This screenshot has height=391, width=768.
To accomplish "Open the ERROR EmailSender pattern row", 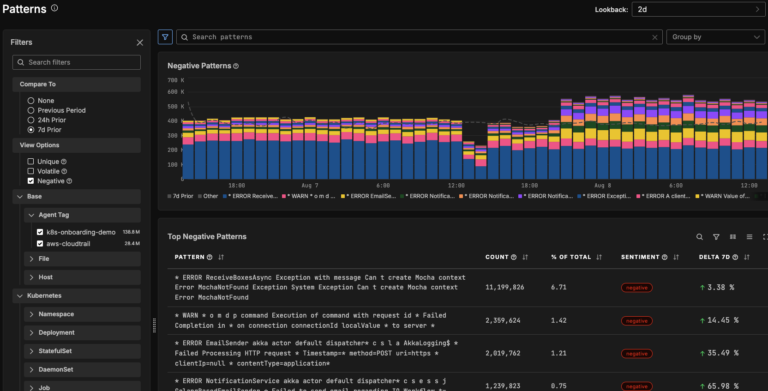I will point(468,353).
